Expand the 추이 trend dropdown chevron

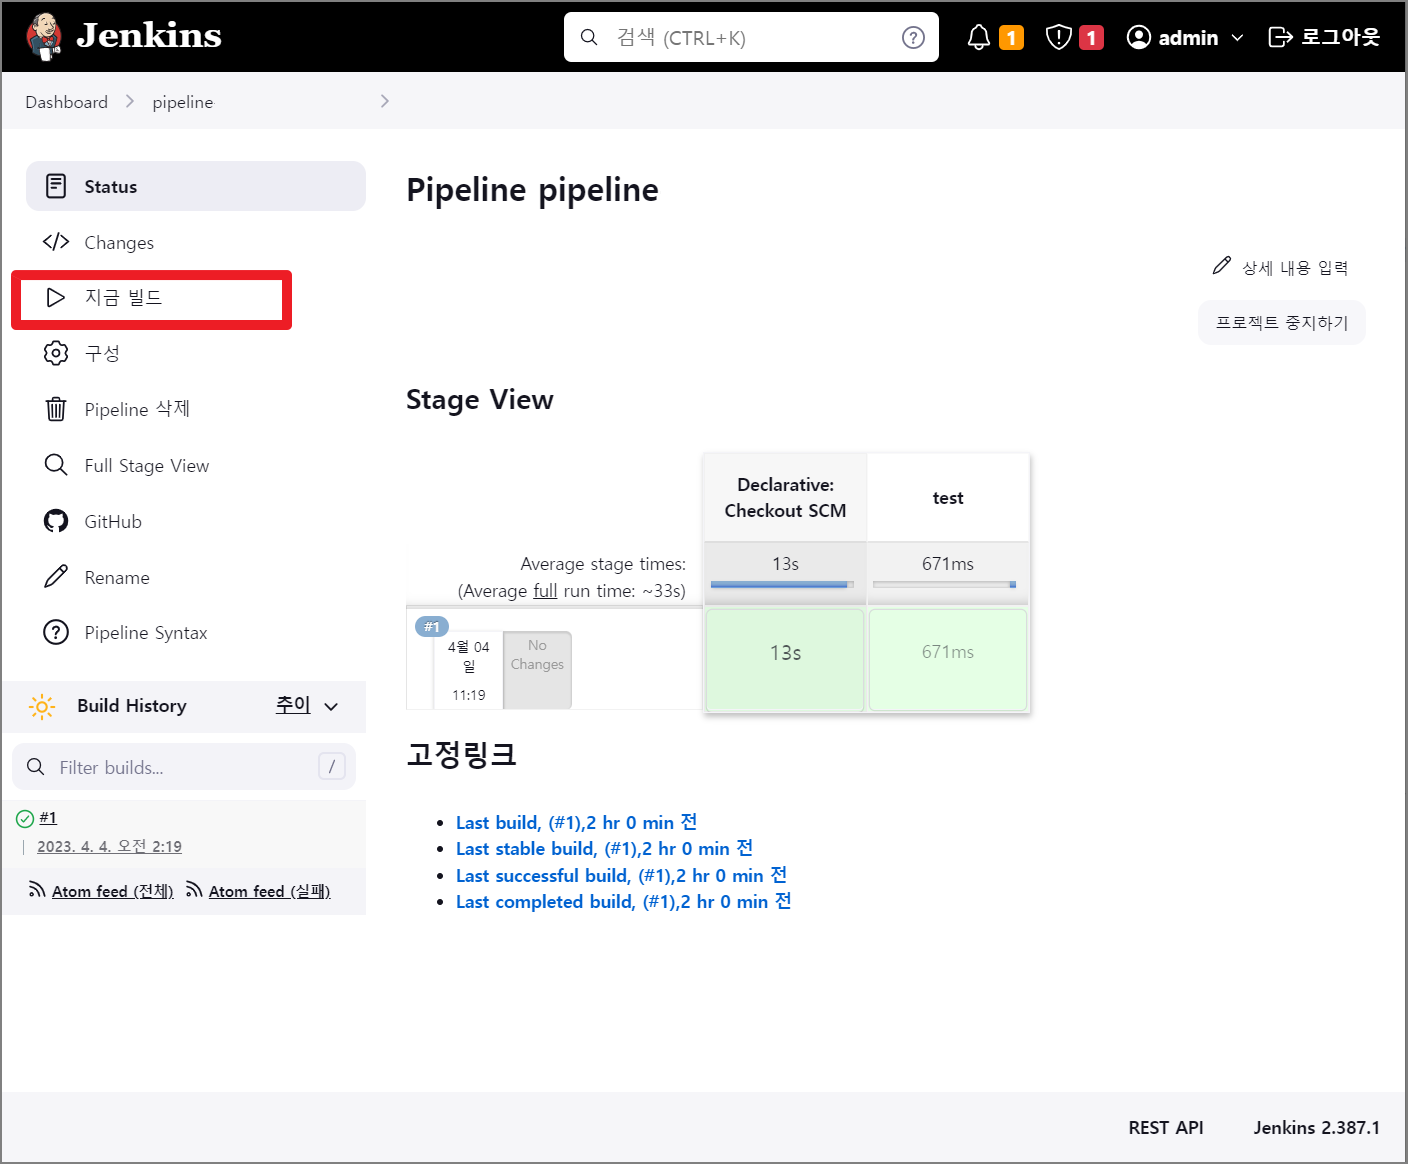(x=331, y=706)
